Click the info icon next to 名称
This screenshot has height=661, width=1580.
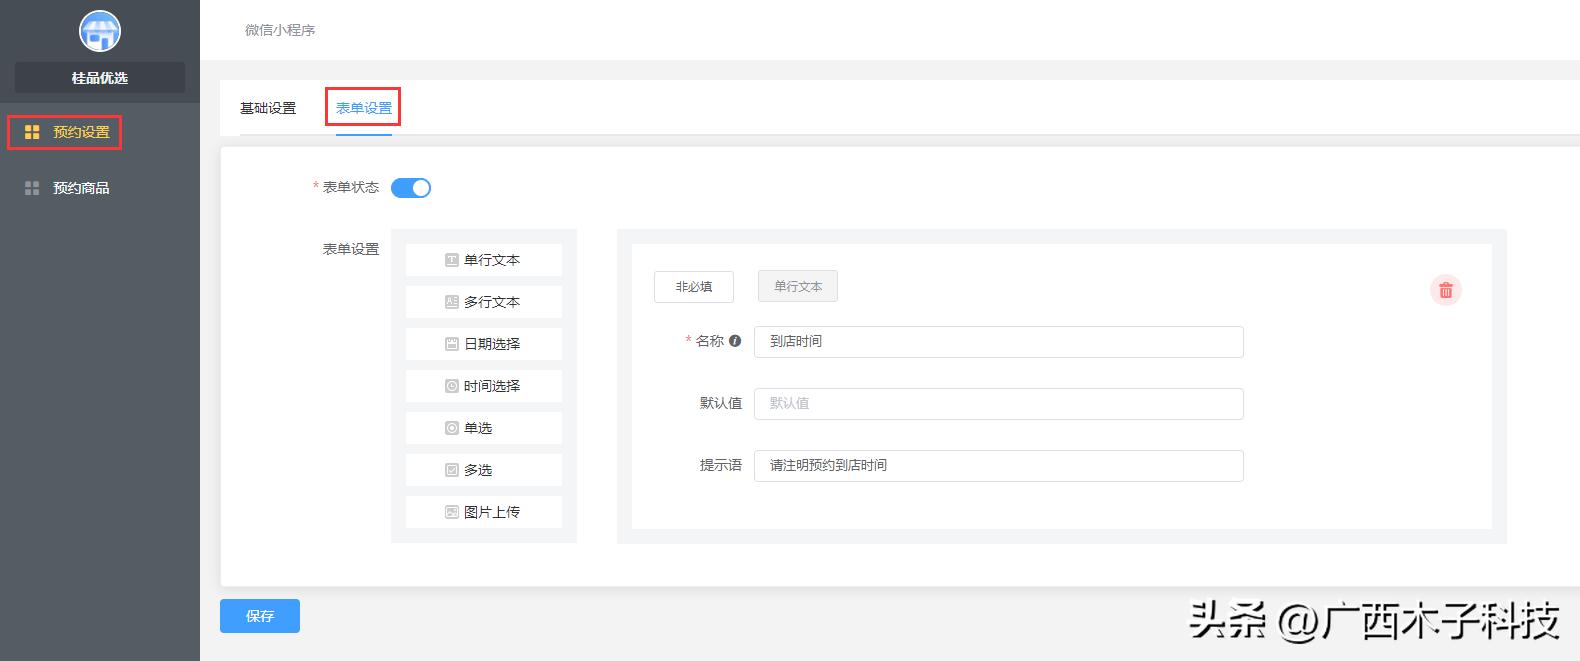(x=735, y=341)
